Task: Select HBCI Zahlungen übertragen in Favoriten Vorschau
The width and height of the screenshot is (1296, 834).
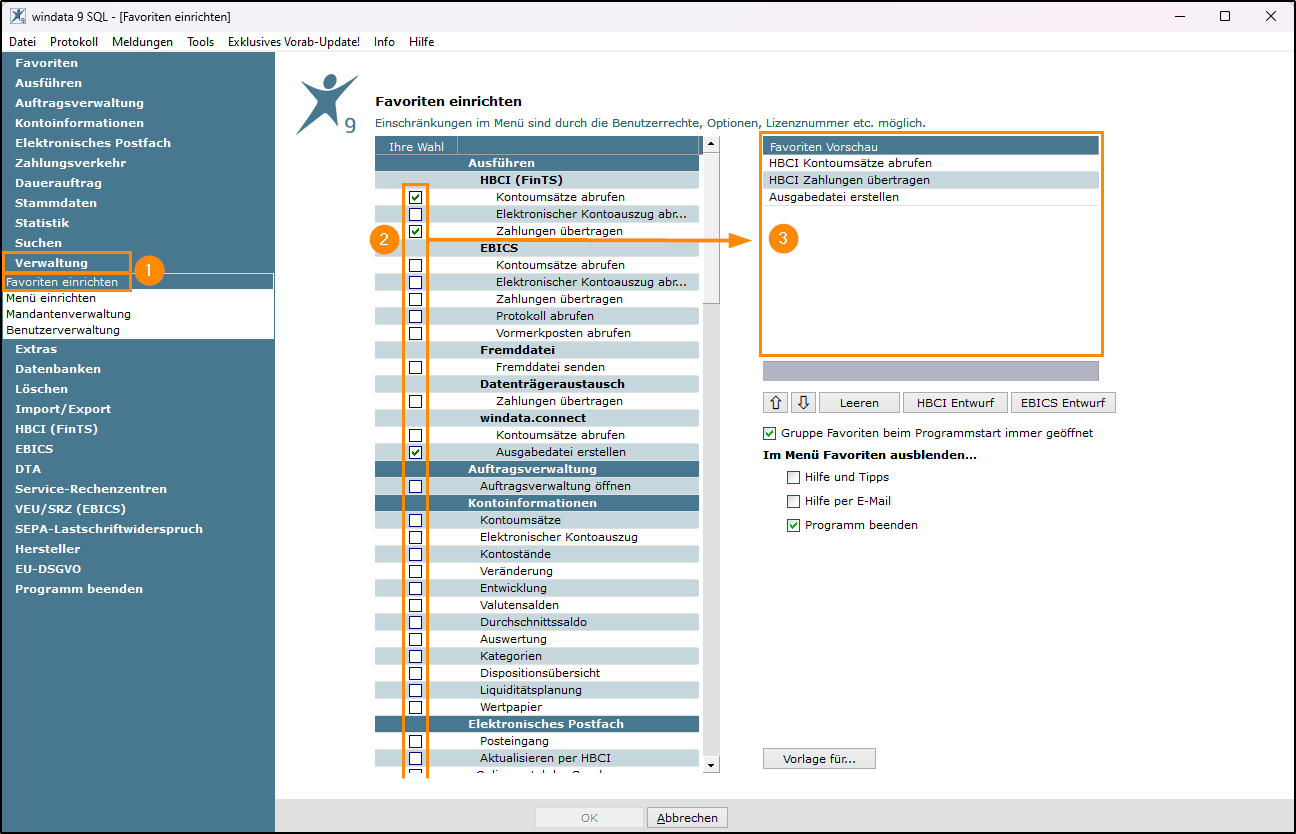Action: 930,180
